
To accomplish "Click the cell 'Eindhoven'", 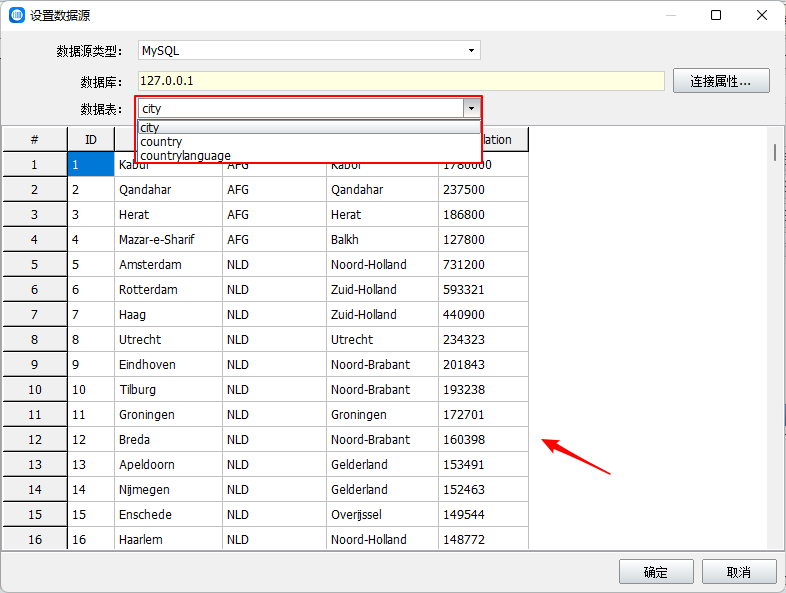I will [x=168, y=364].
